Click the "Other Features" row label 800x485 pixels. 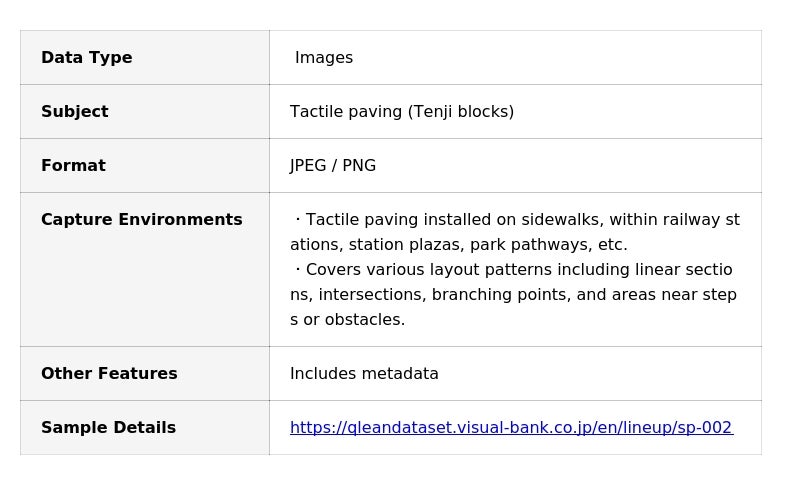click(x=109, y=374)
